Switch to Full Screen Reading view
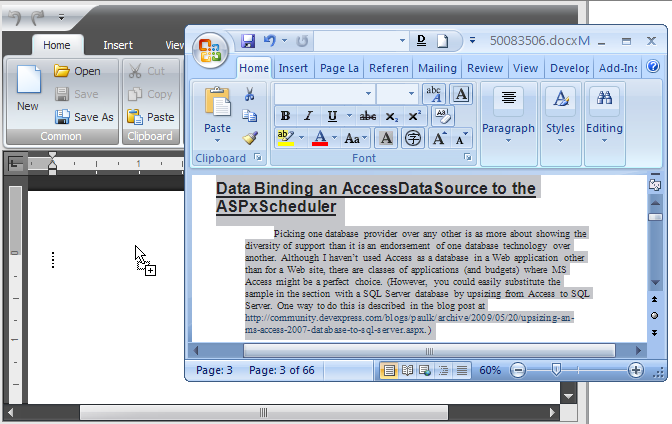Screen dimensions: 672x424 (x=407, y=370)
